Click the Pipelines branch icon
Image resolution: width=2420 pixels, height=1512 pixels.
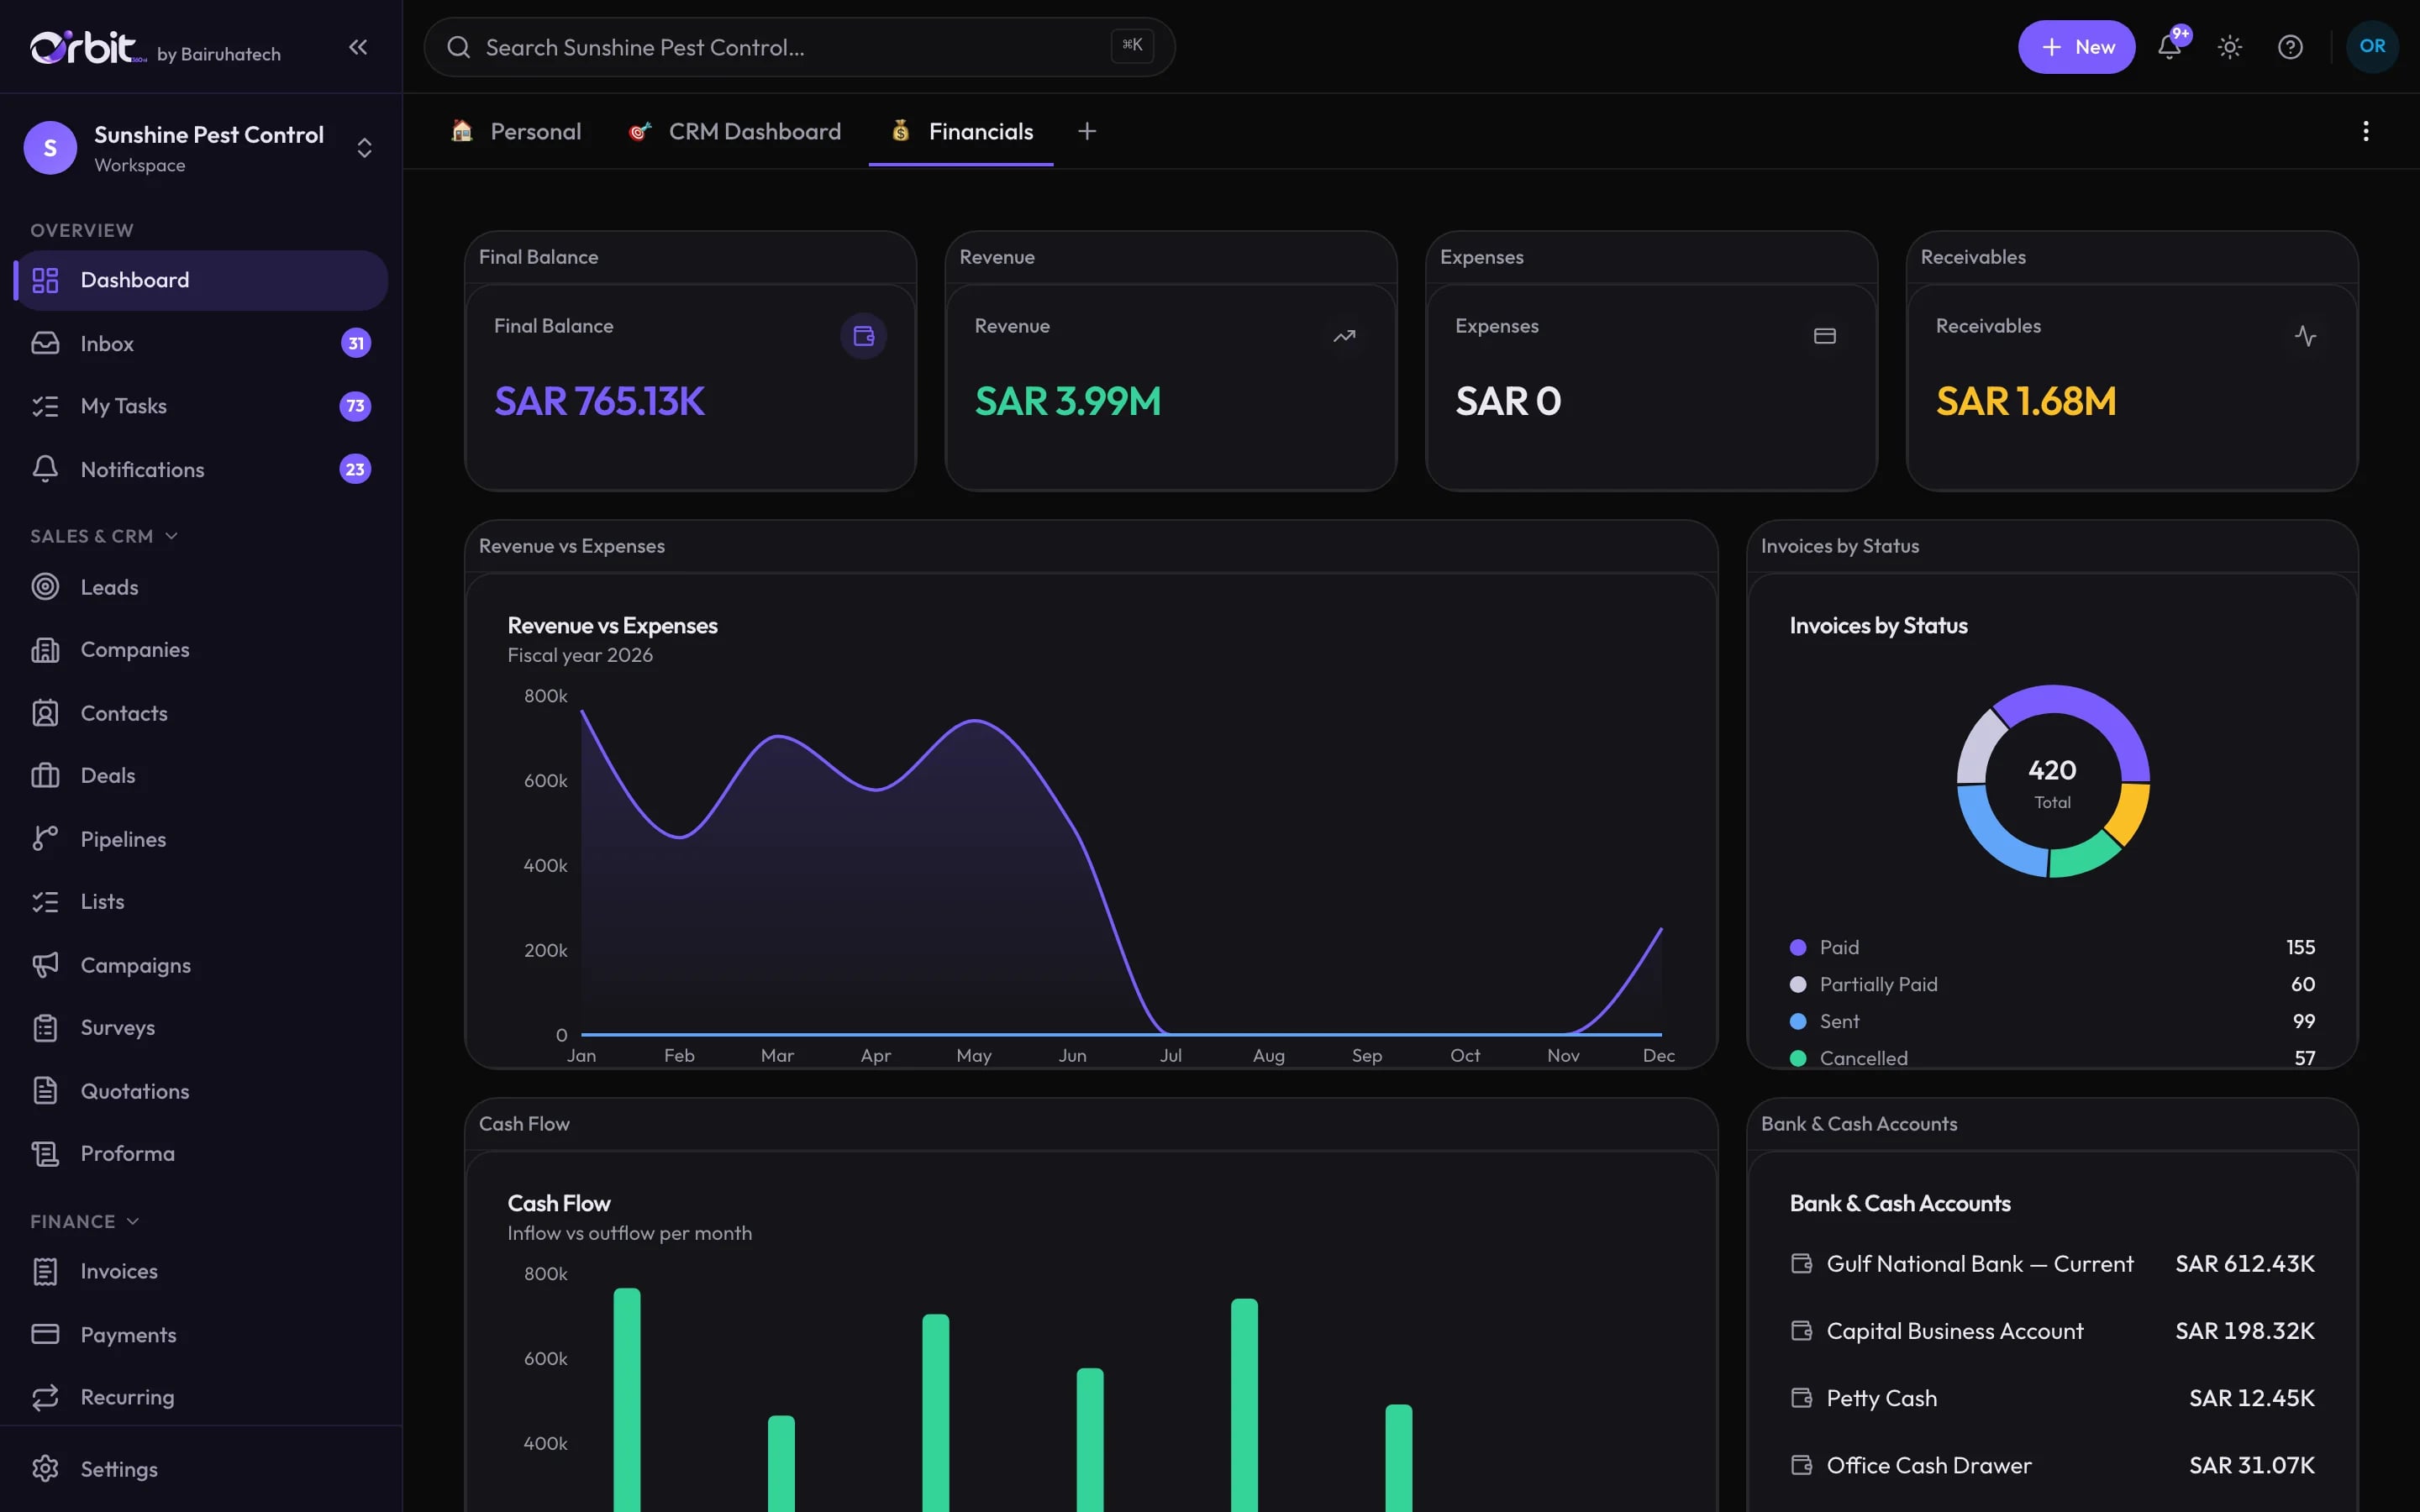click(x=45, y=839)
